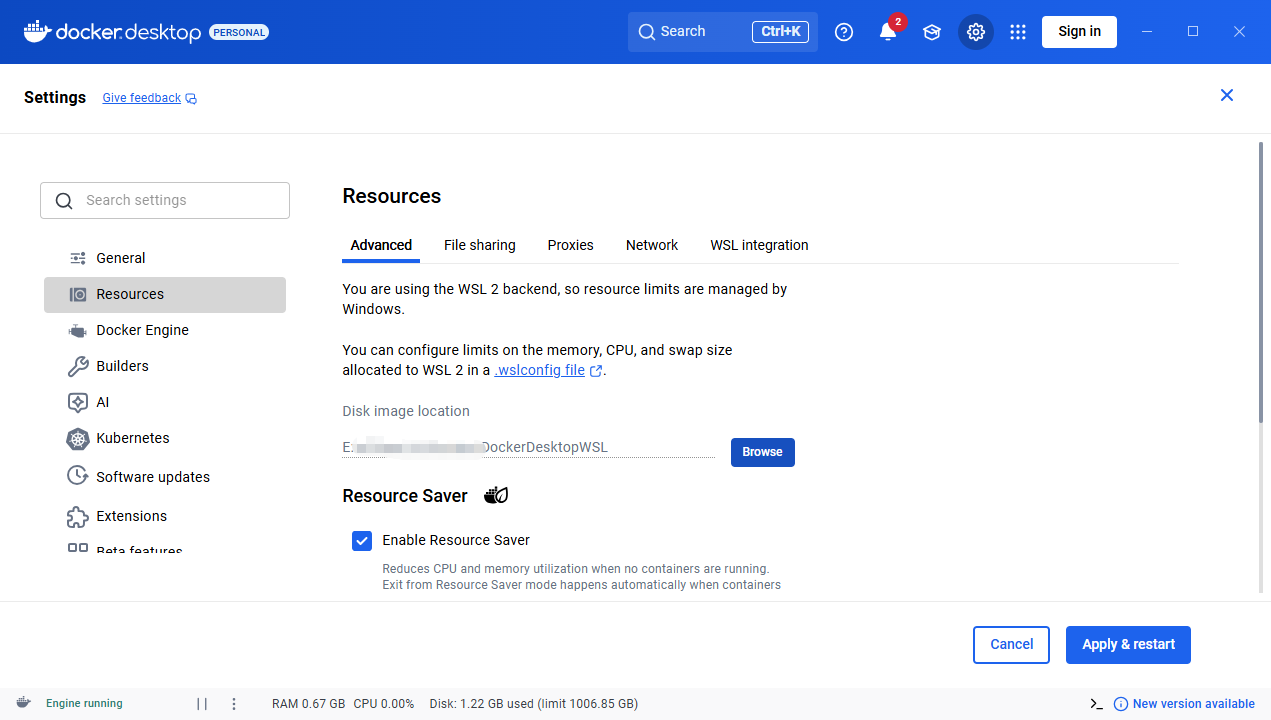Open the Proxies tab
Screen dimensions: 1271x720
tap(571, 245)
